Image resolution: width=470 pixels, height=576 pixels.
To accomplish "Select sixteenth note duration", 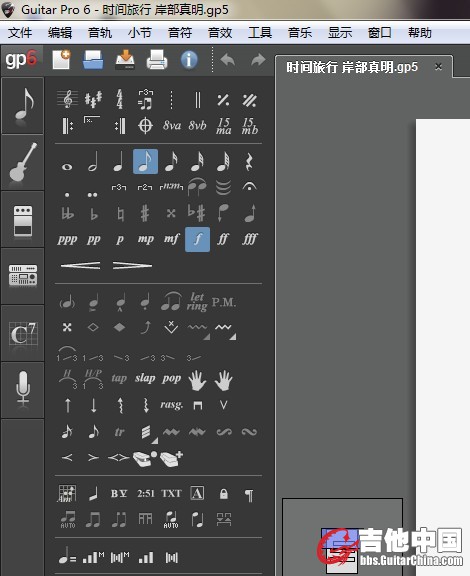I will point(172,162).
